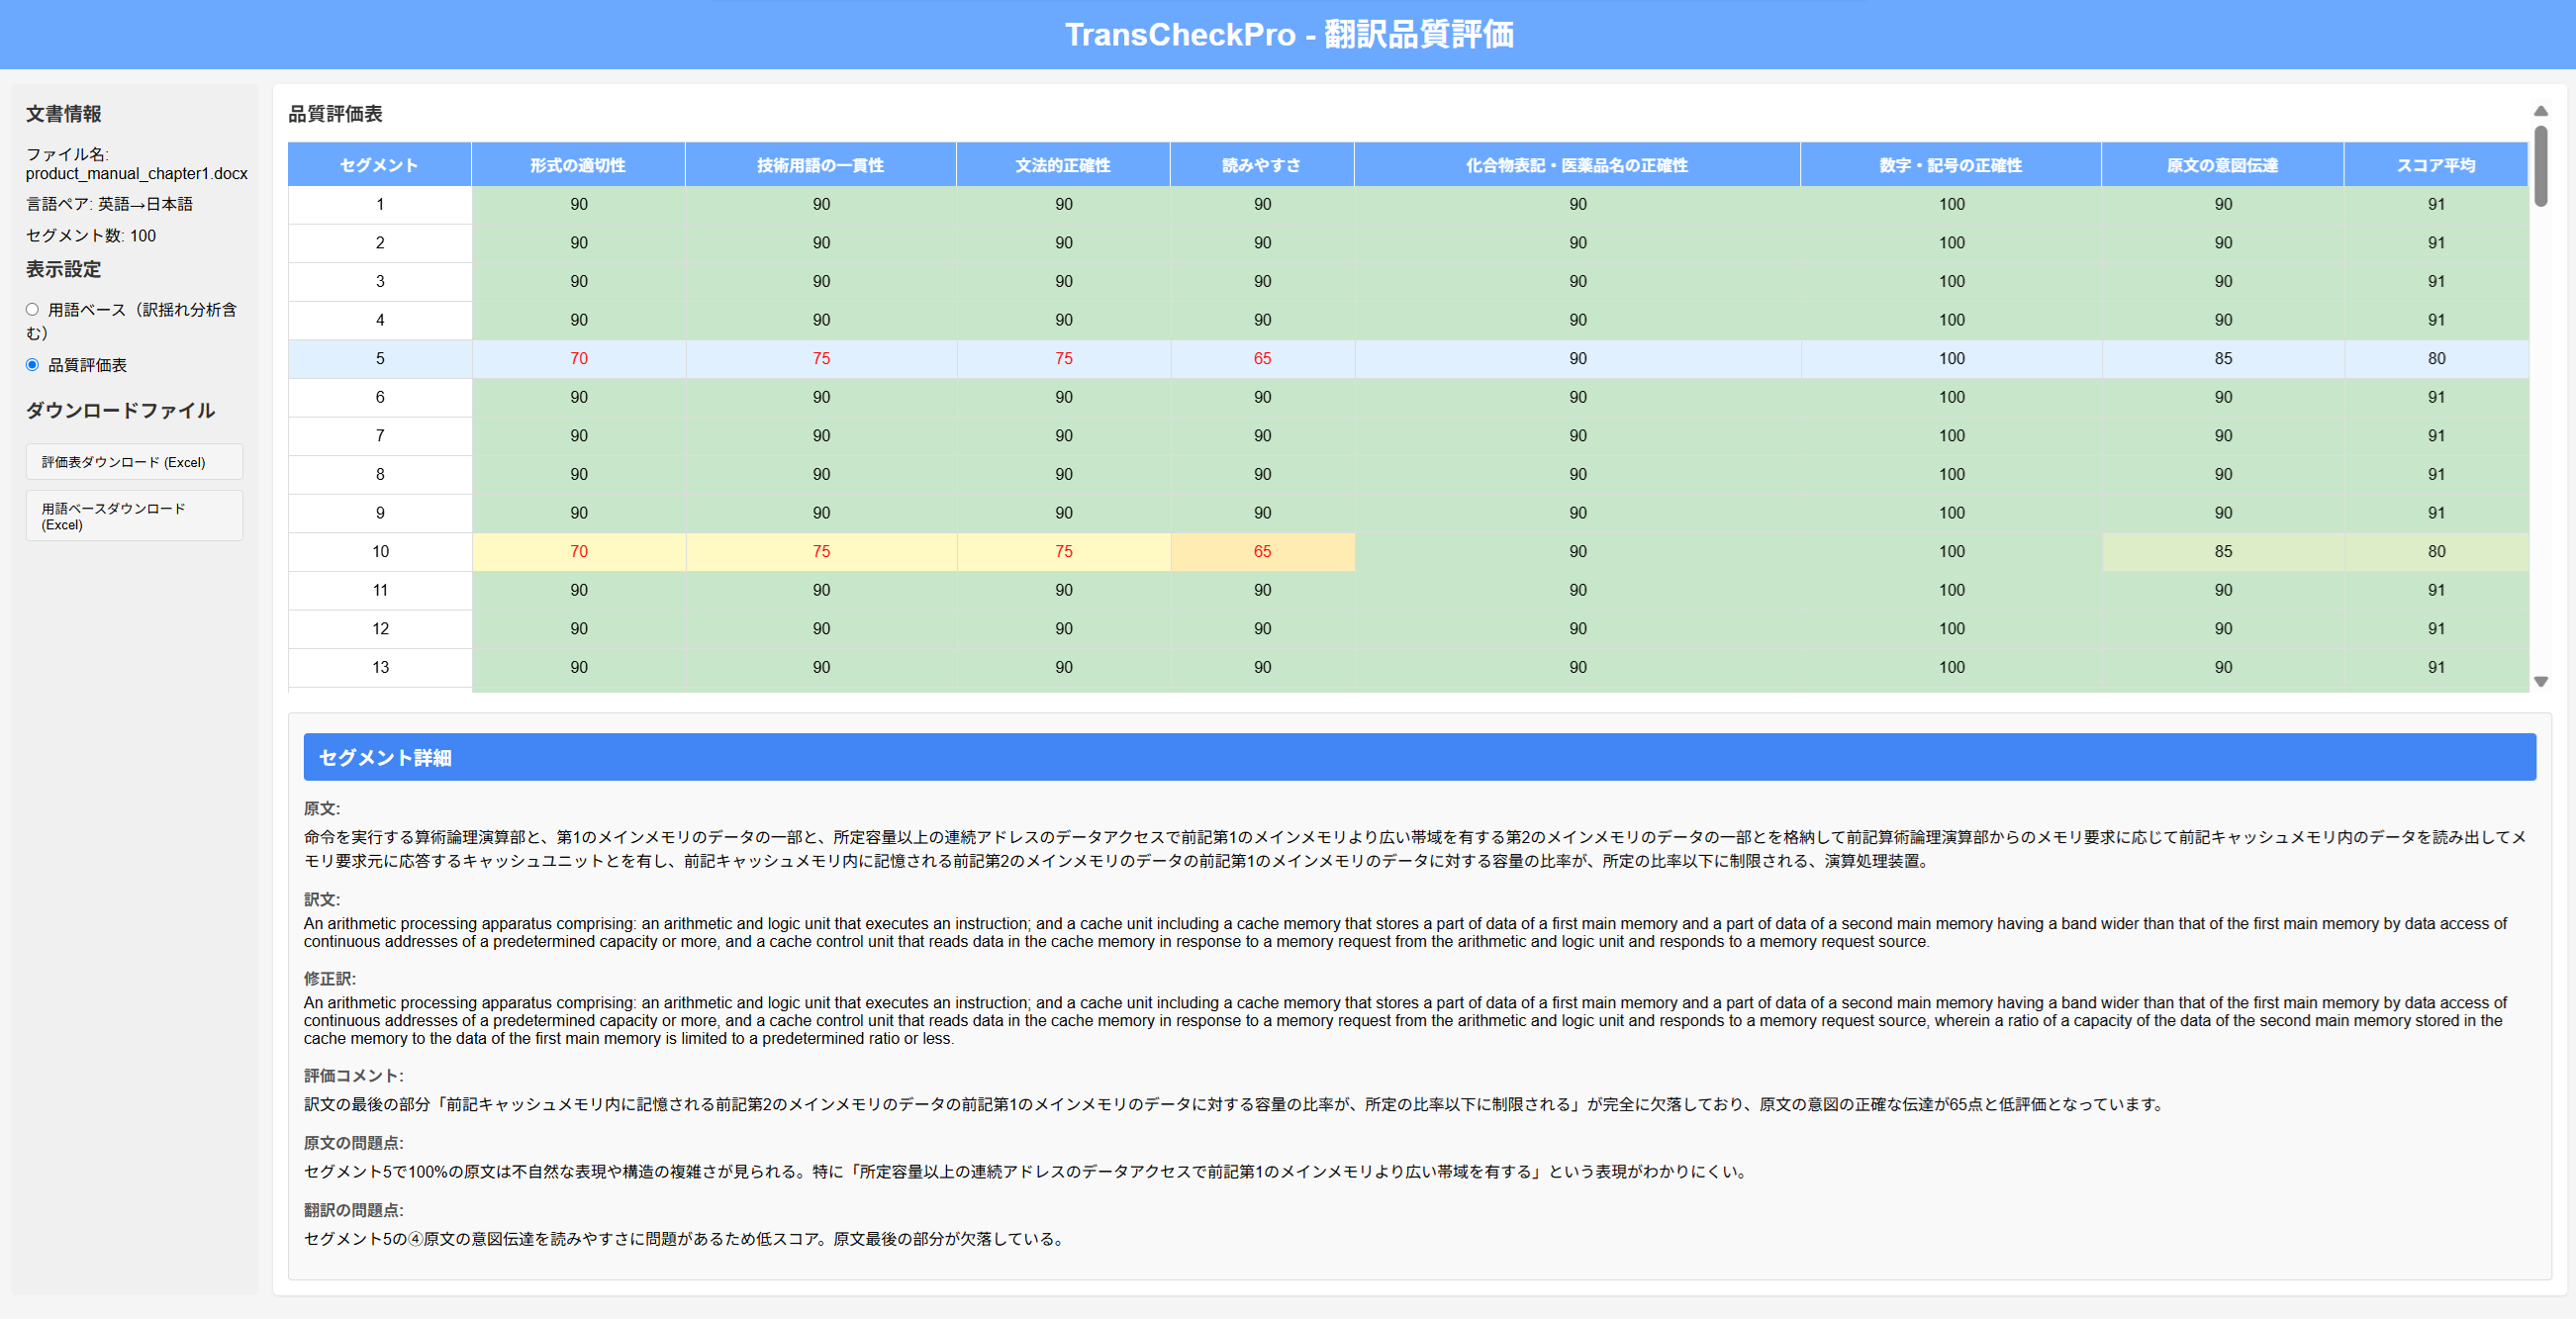Click the 化合物表記・医薬品名の正確性 column header
The image size is (2576, 1319).
(1577, 164)
